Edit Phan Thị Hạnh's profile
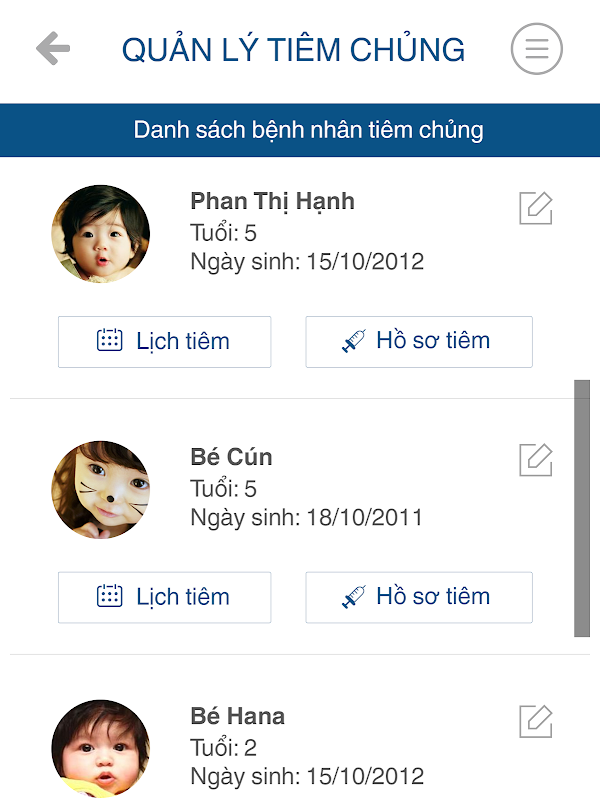The height and width of the screenshot is (800, 600). pyautogui.click(x=536, y=208)
